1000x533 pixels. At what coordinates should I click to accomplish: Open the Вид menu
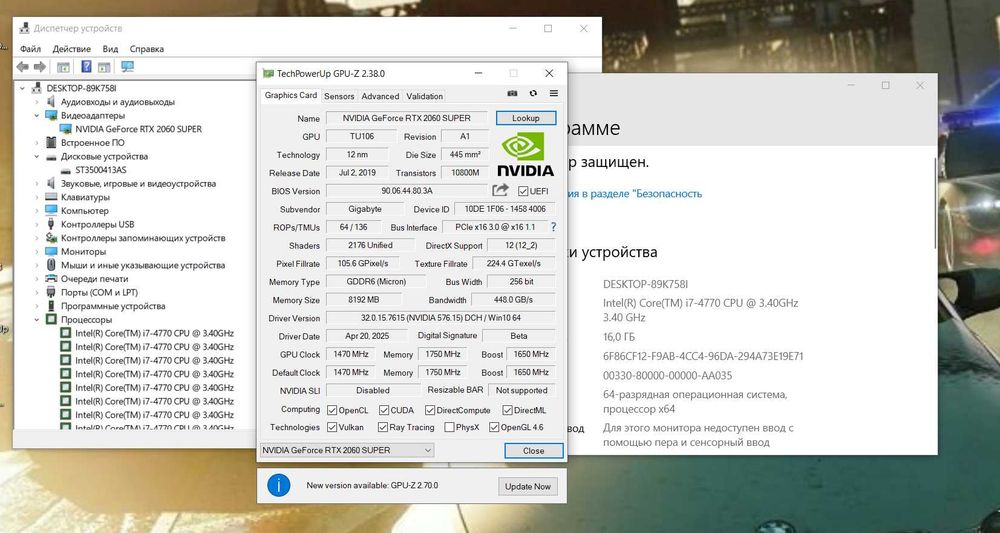point(110,49)
